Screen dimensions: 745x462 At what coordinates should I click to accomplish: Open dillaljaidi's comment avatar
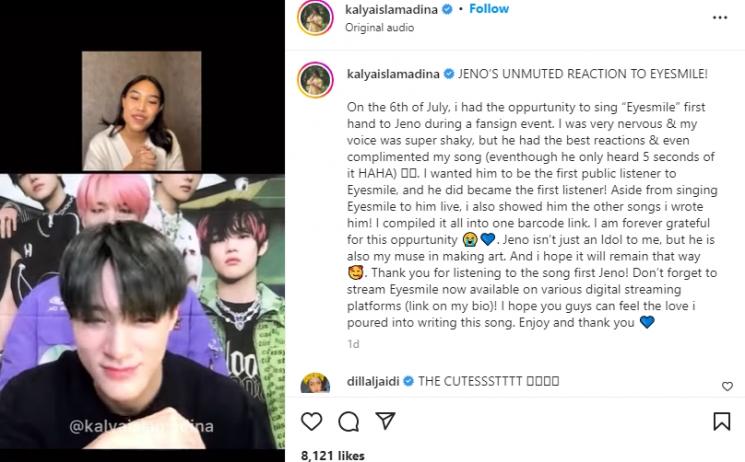(x=315, y=383)
